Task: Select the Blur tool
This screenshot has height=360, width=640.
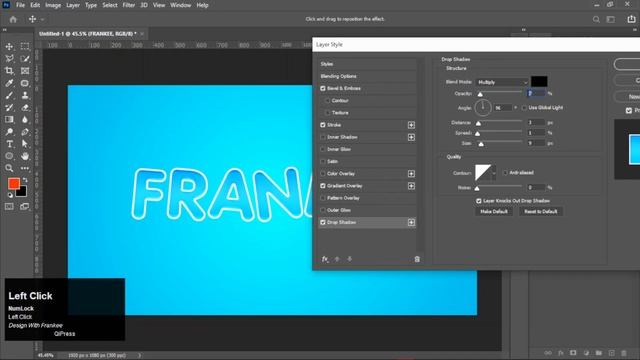Action: tap(25, 120)
